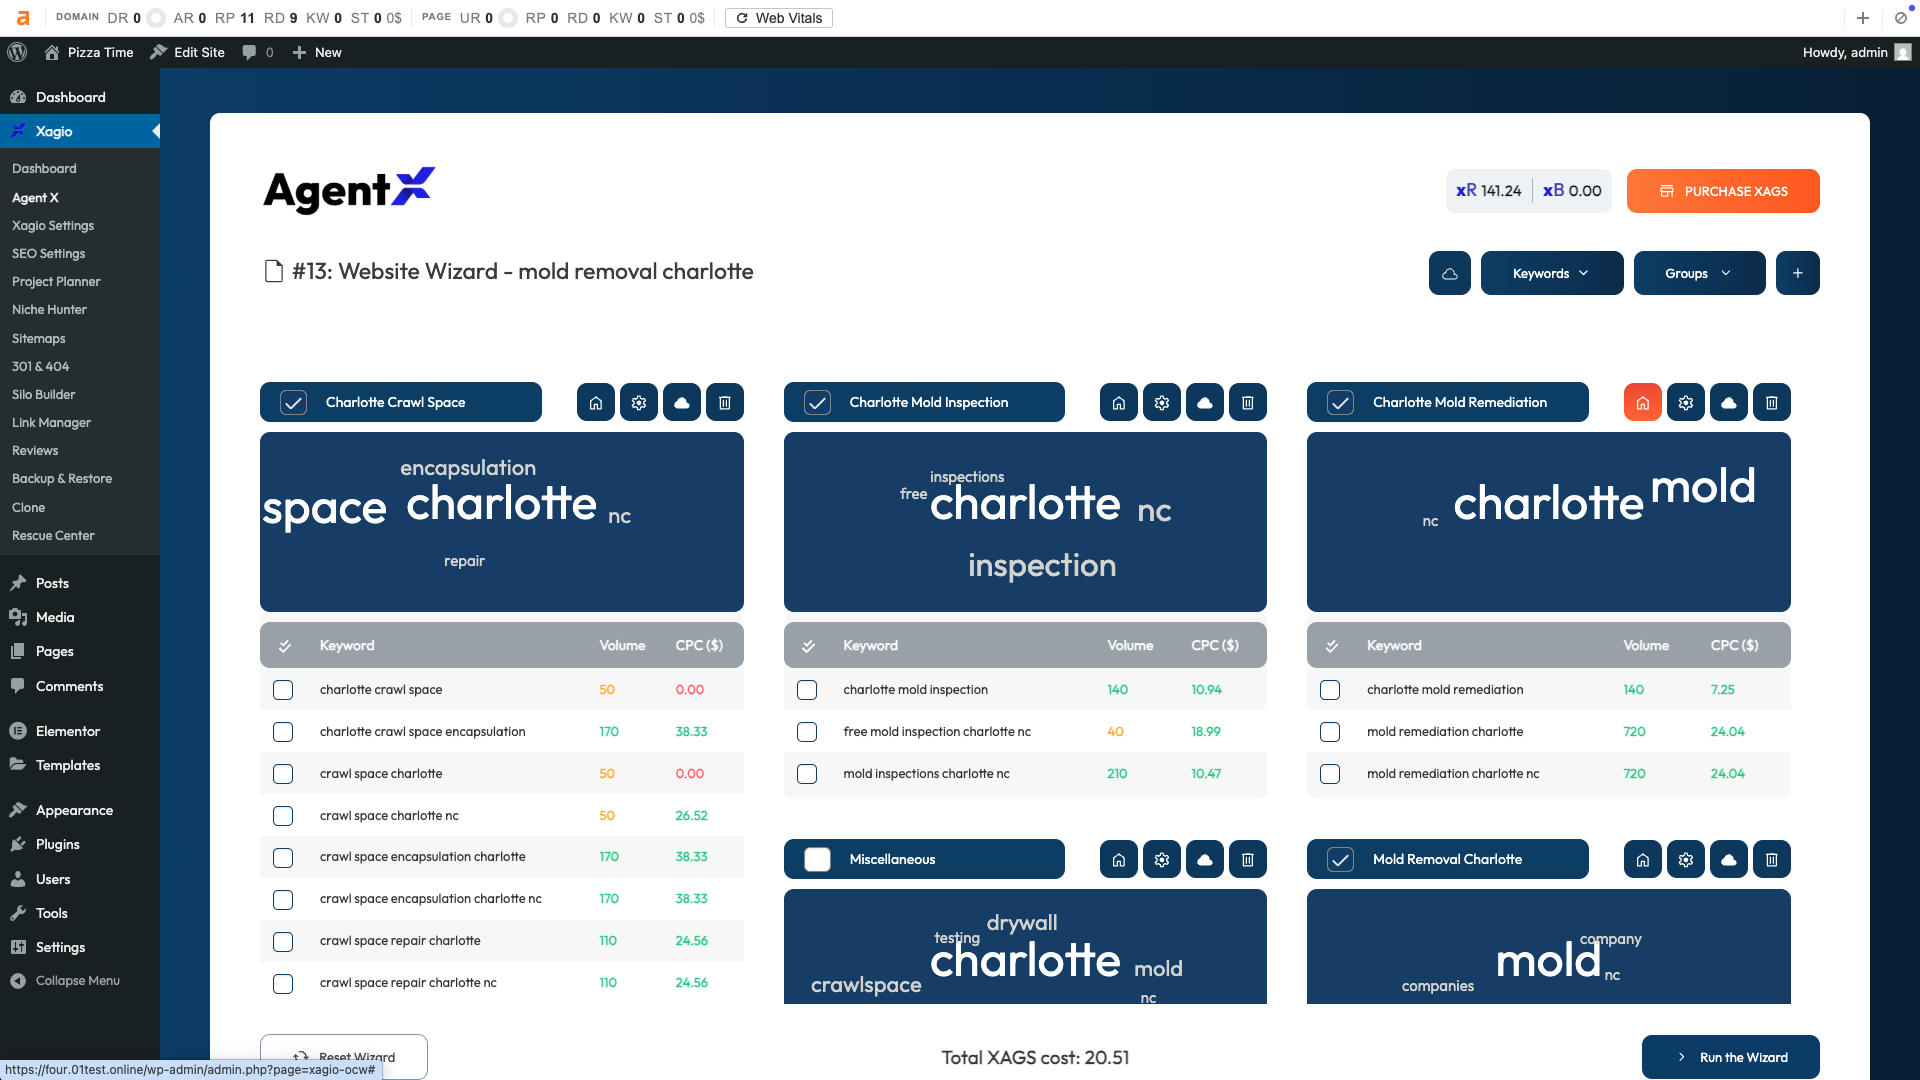Expand the Groups dropdown
Screen dimensions: 1920x1080
(x=1699, y=273)
